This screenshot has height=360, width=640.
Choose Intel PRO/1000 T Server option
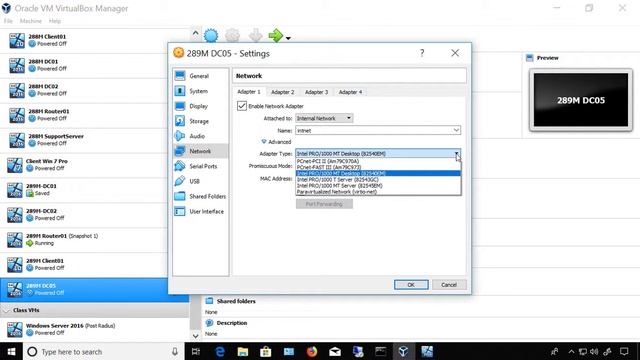click(x=378, y=180)
